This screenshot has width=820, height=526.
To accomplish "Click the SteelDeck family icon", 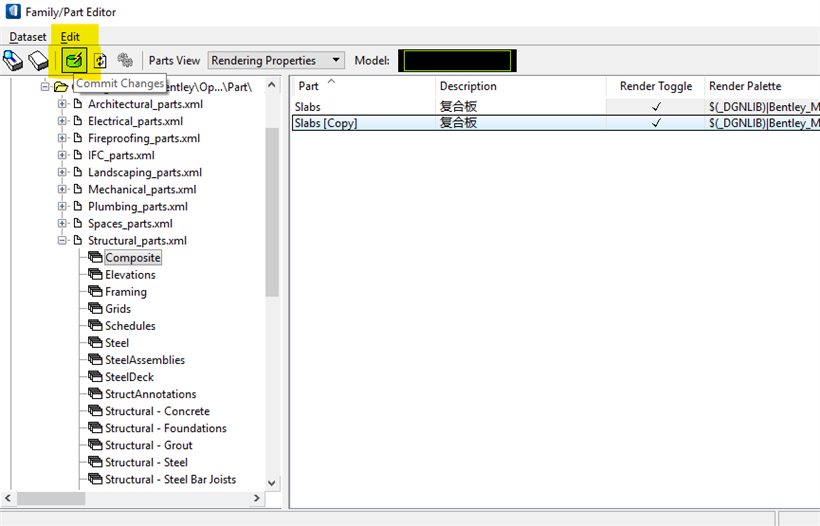I will pos(95,377).
